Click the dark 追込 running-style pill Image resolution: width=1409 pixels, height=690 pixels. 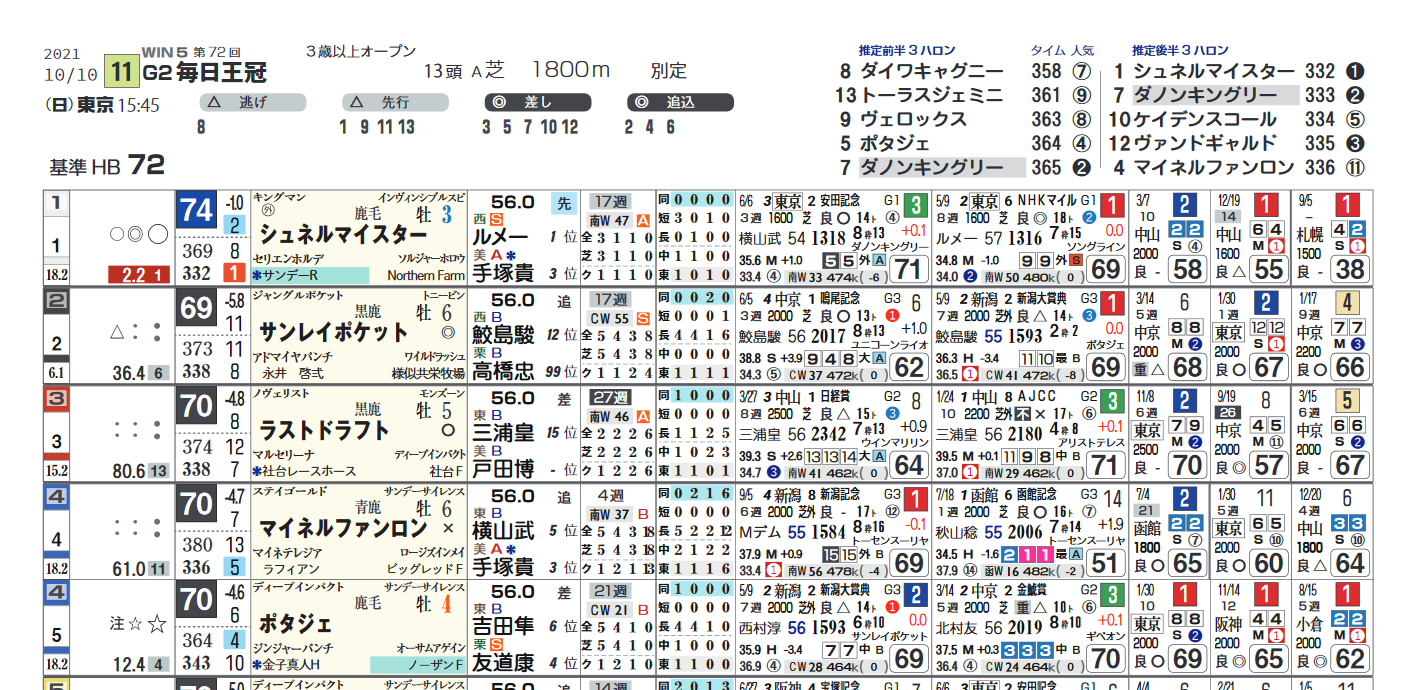click(x=680, y=102)
